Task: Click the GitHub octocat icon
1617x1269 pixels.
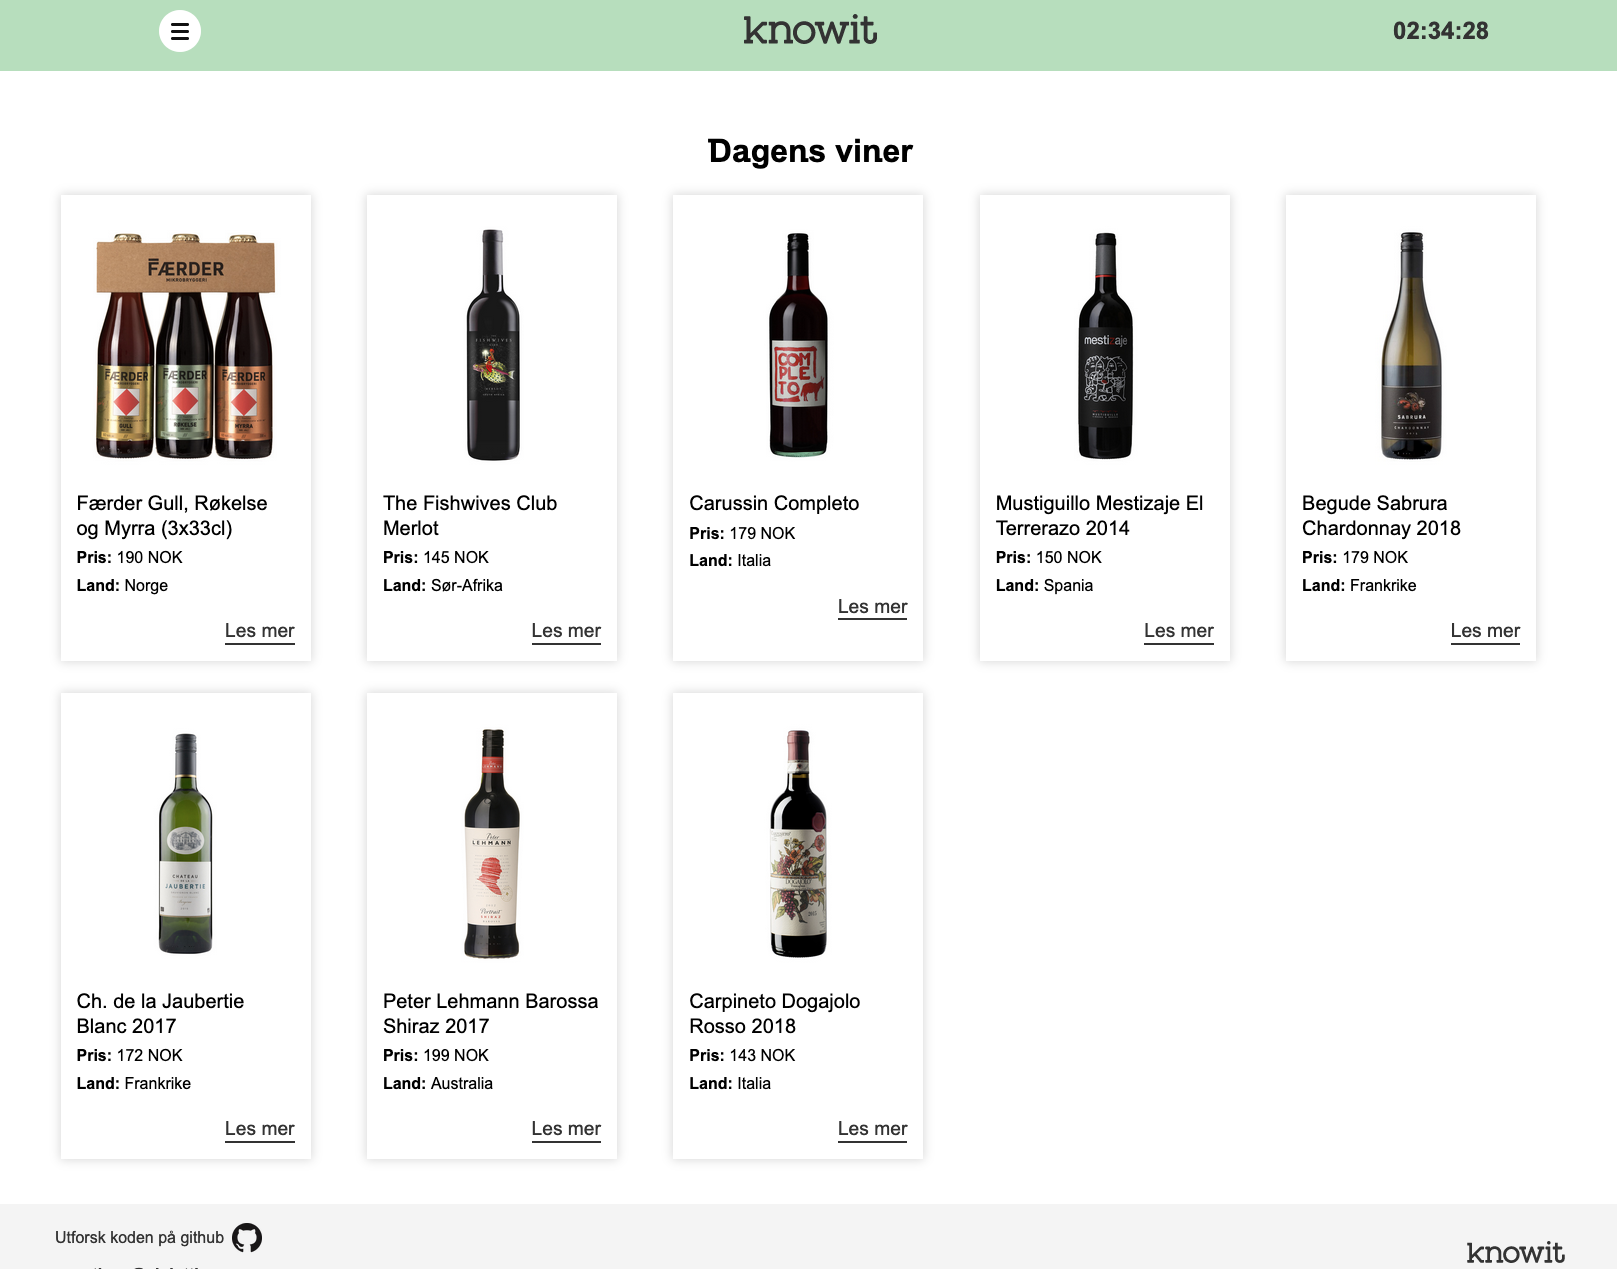Action: (x=247, y=1238)
